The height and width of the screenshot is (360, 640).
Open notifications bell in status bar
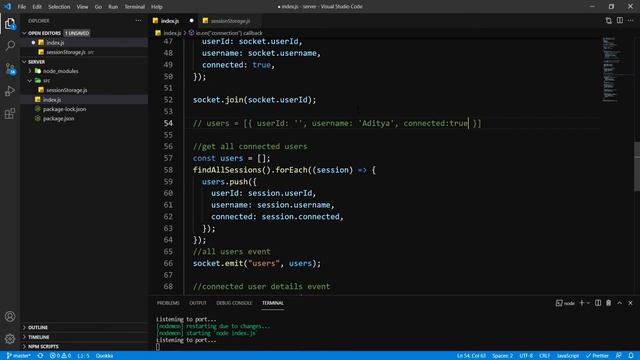[631, 356]
